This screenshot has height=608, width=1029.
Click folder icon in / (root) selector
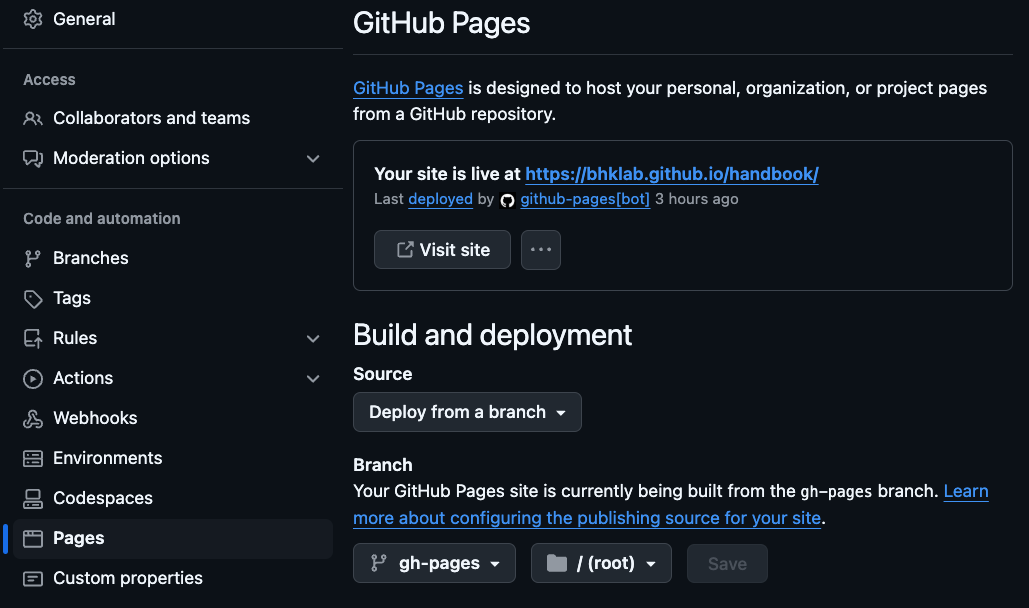click(556, 563)
